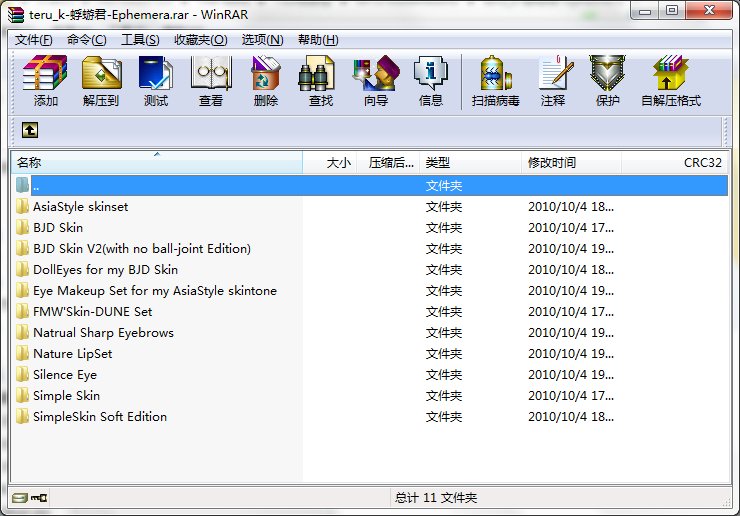Click folder icon of BJD Skin
Viewport: 740px width, 516px height.
[x=22, y=227]
